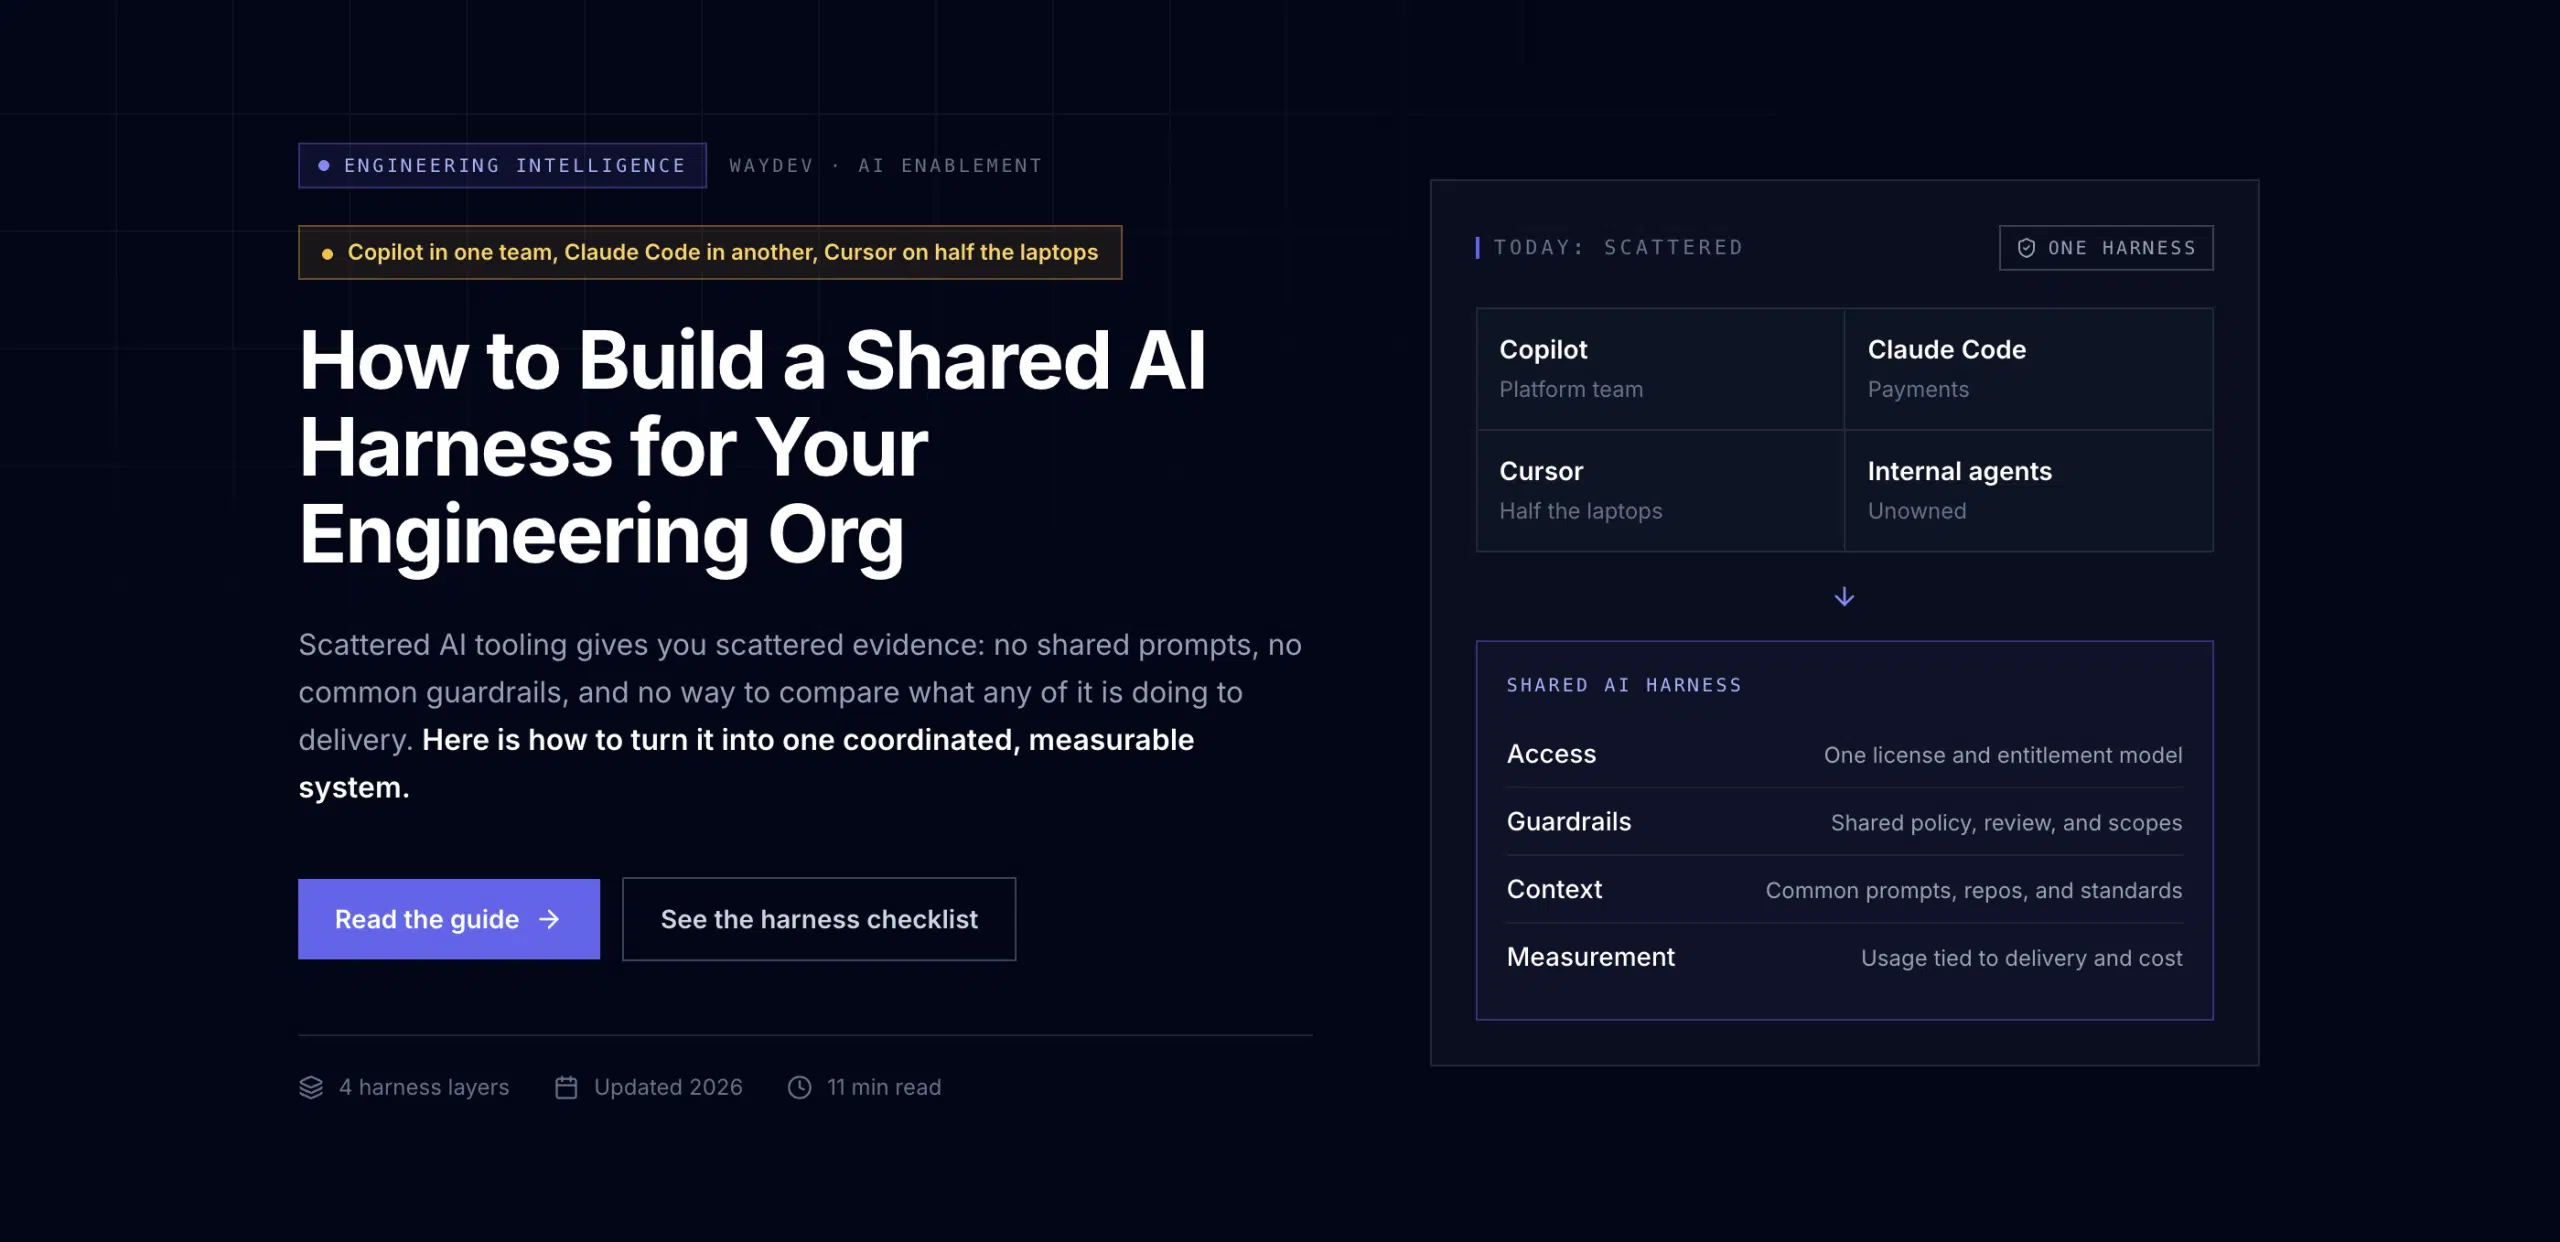Select the Claude Code Payments card
2560x1242 pixels.
coord(2029,369)
